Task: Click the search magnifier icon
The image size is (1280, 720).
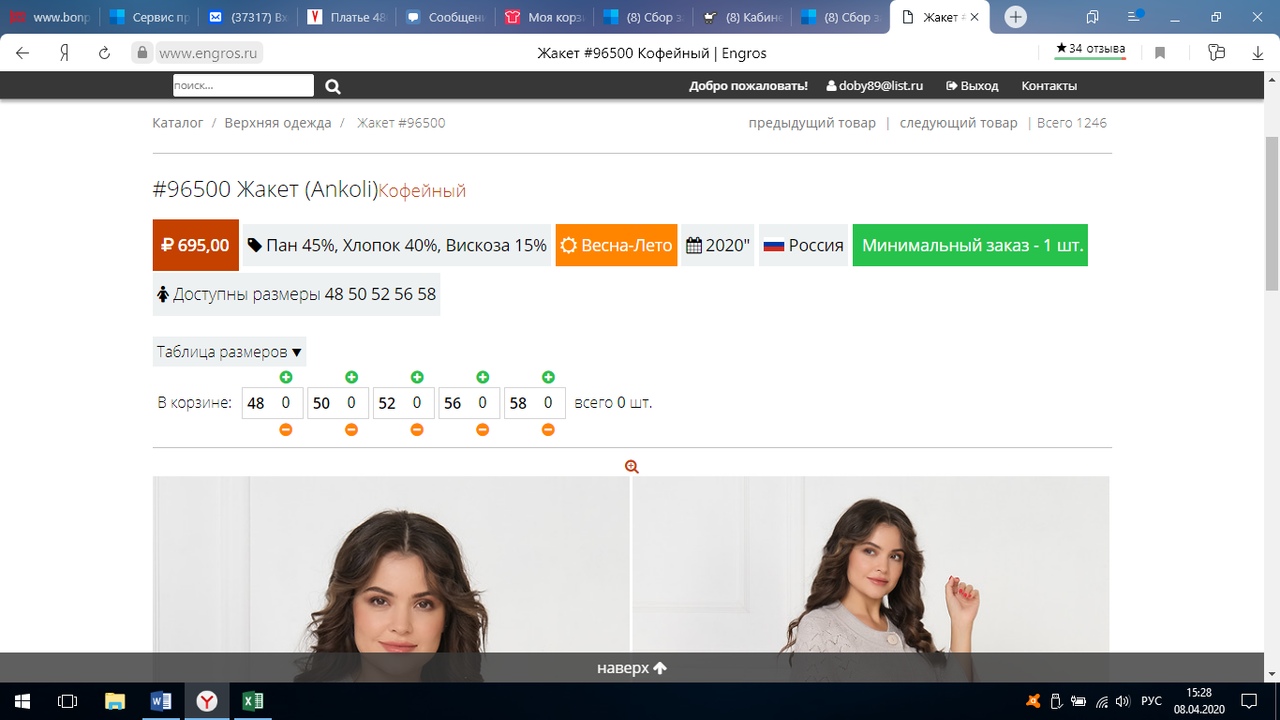Action: click(x=333, y=86)
